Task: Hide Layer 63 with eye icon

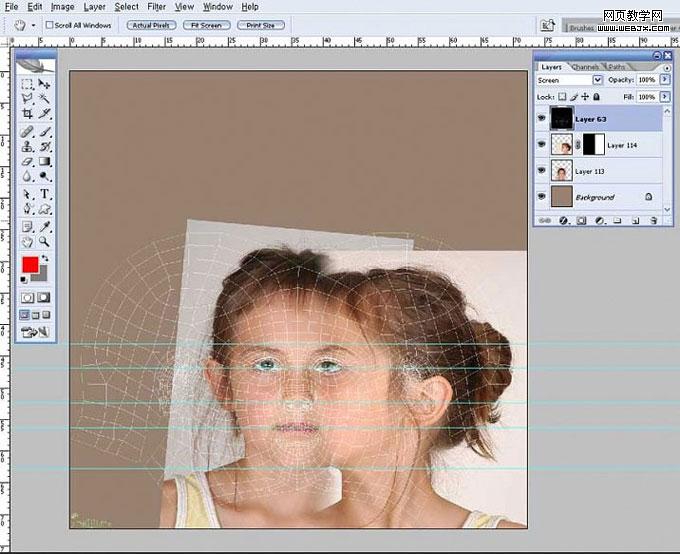Action: [x=541, y=118]
